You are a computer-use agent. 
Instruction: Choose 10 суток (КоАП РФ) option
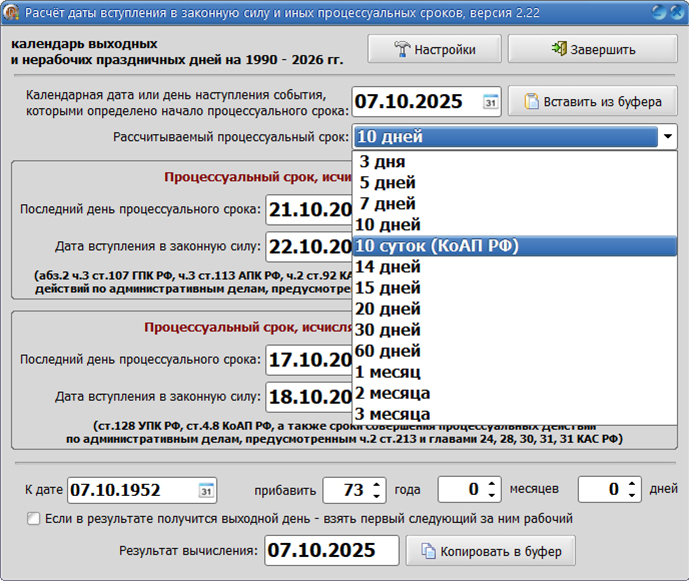tap(438, 246)
